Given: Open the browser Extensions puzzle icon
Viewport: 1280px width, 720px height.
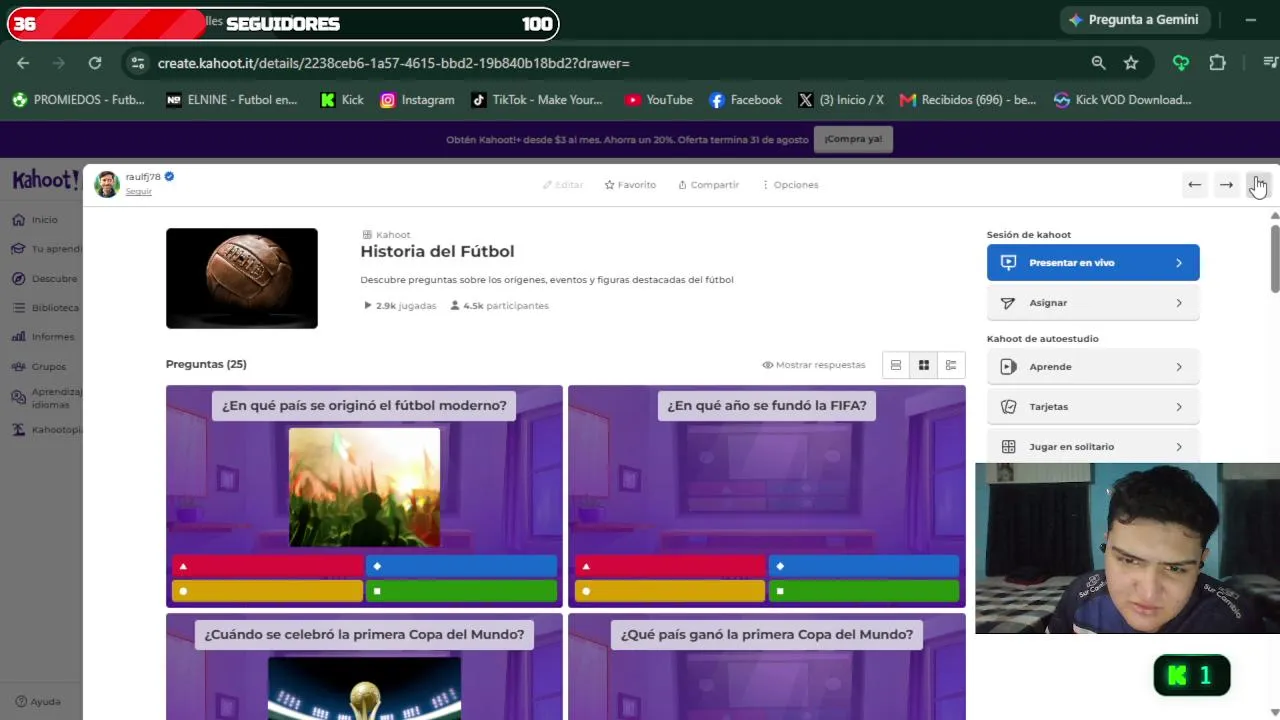Looking at the screenshot, I should (1217, 63).
